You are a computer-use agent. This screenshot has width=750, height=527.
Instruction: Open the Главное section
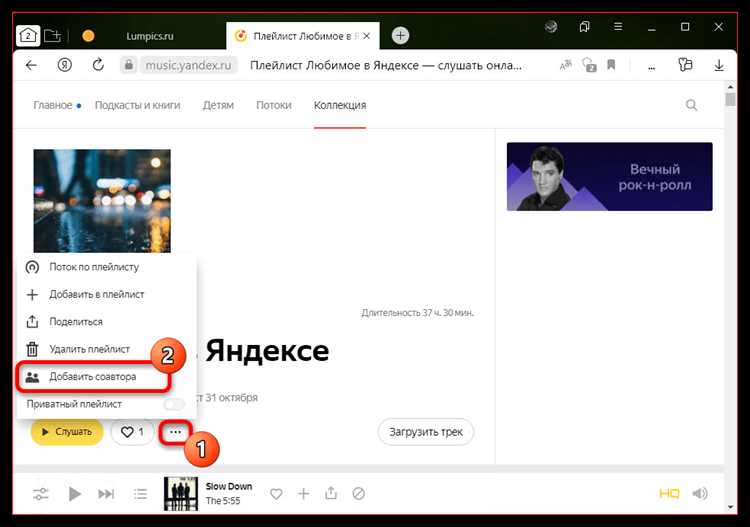[53, 105]
